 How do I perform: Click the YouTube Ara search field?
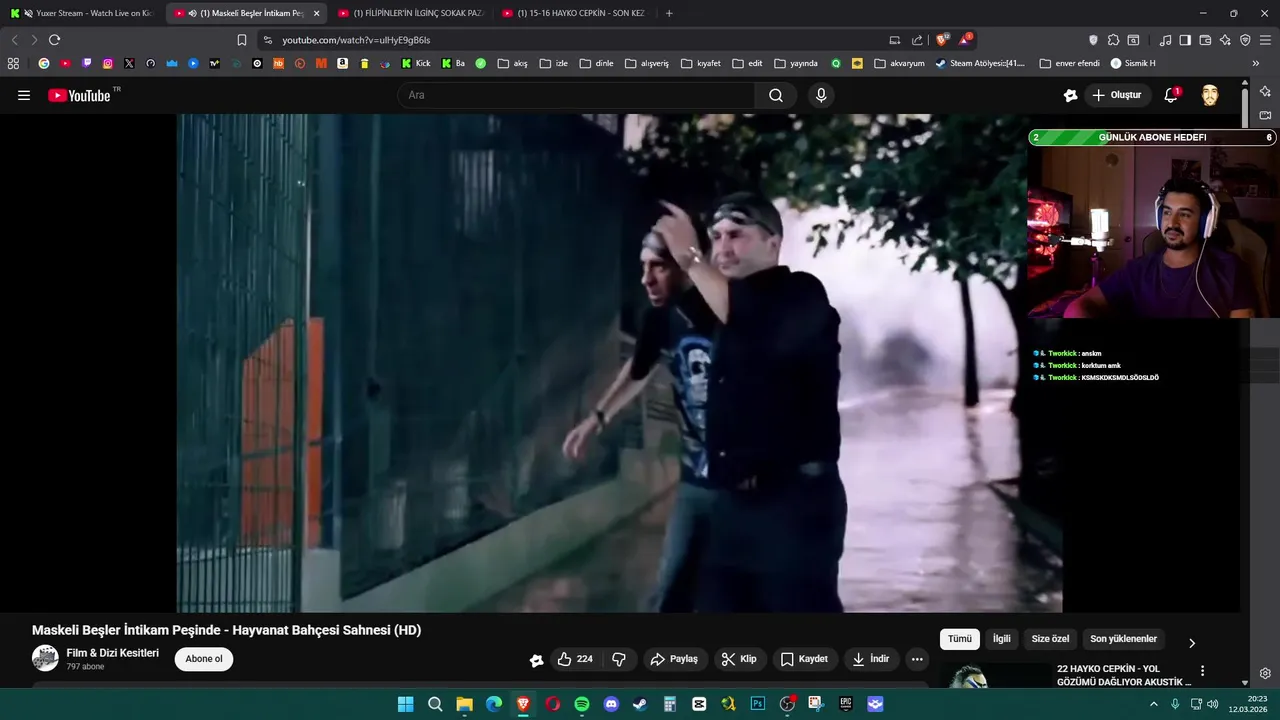576,95
